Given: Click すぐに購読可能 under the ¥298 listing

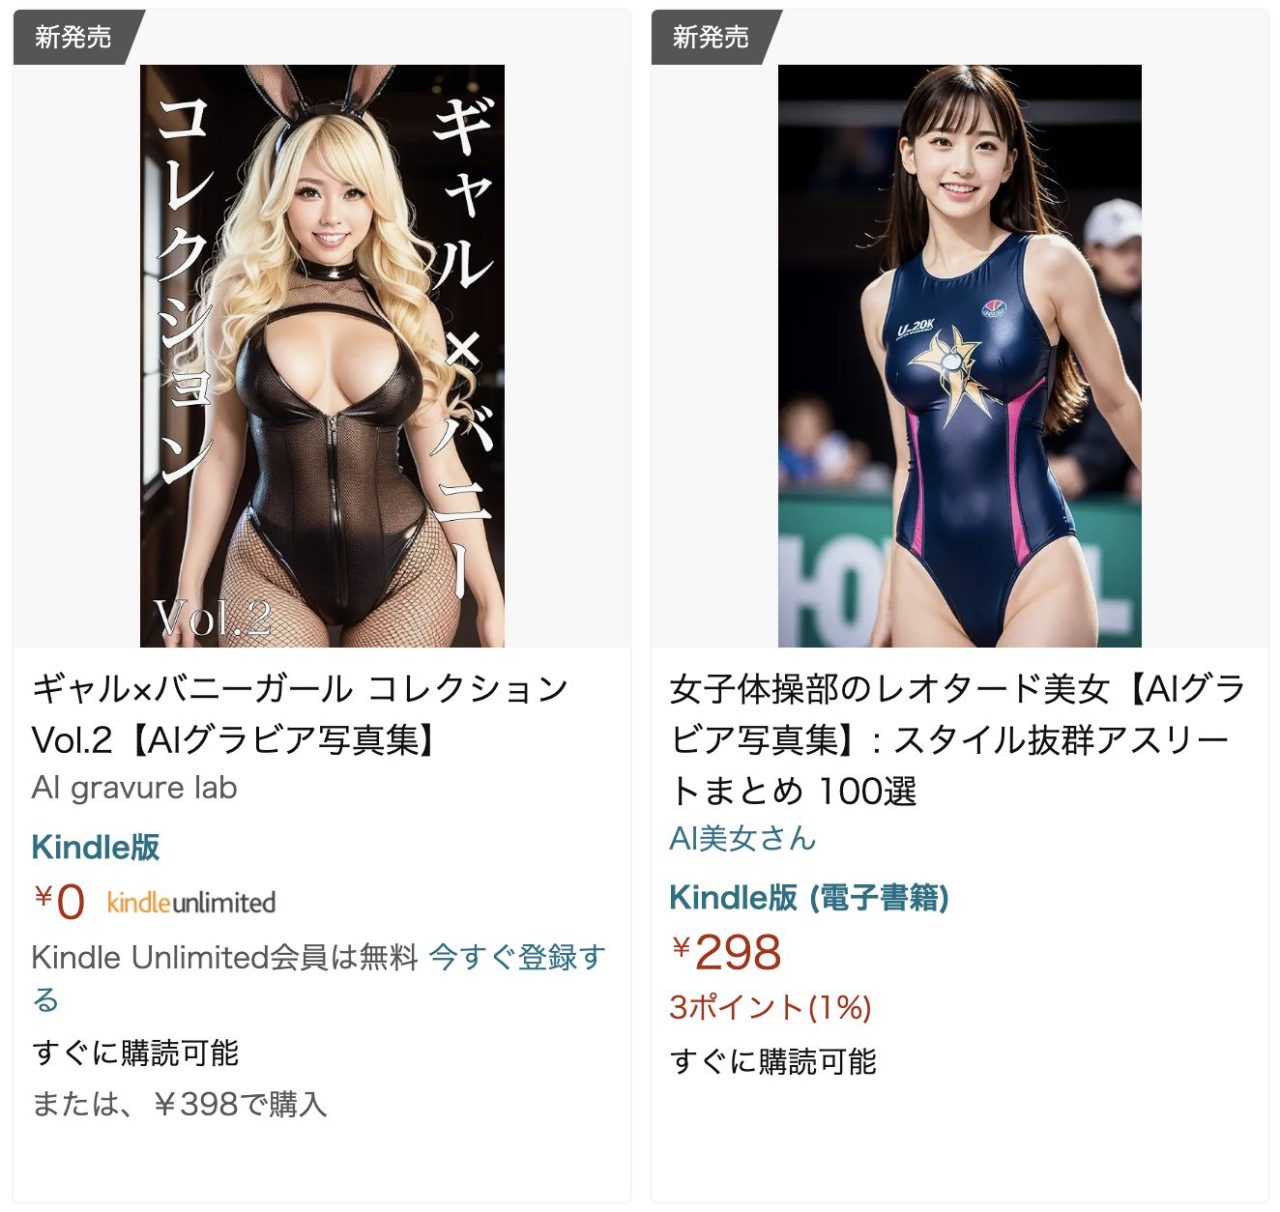Looking at the screenshot, I should tap(773, 1061).
